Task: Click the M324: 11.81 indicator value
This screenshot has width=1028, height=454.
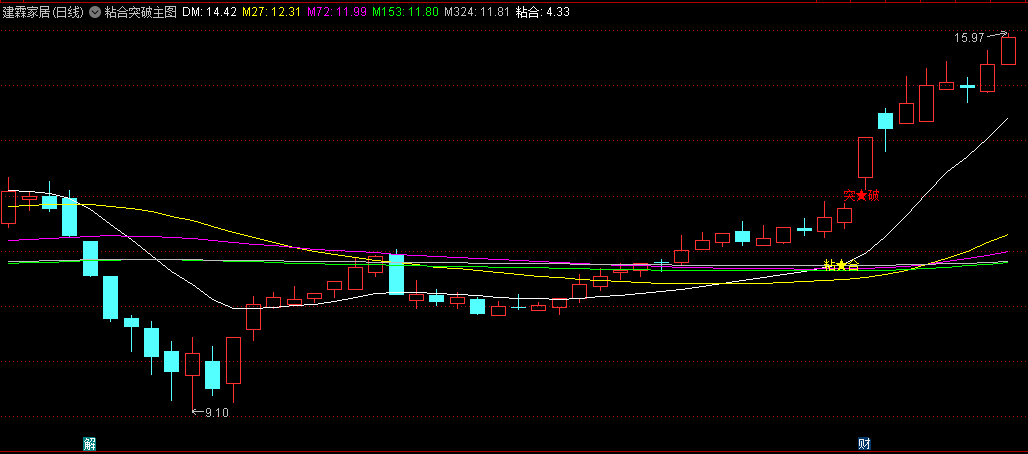Action: point(477,12)
